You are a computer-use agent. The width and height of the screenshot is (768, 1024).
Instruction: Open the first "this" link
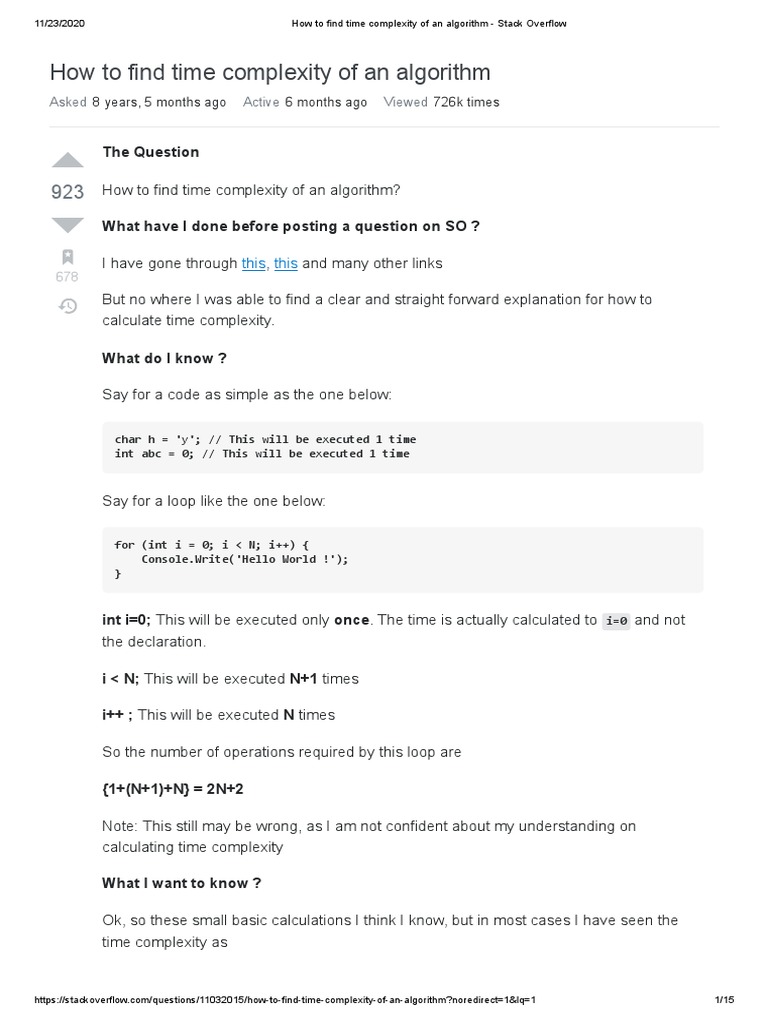coord(254,263)
